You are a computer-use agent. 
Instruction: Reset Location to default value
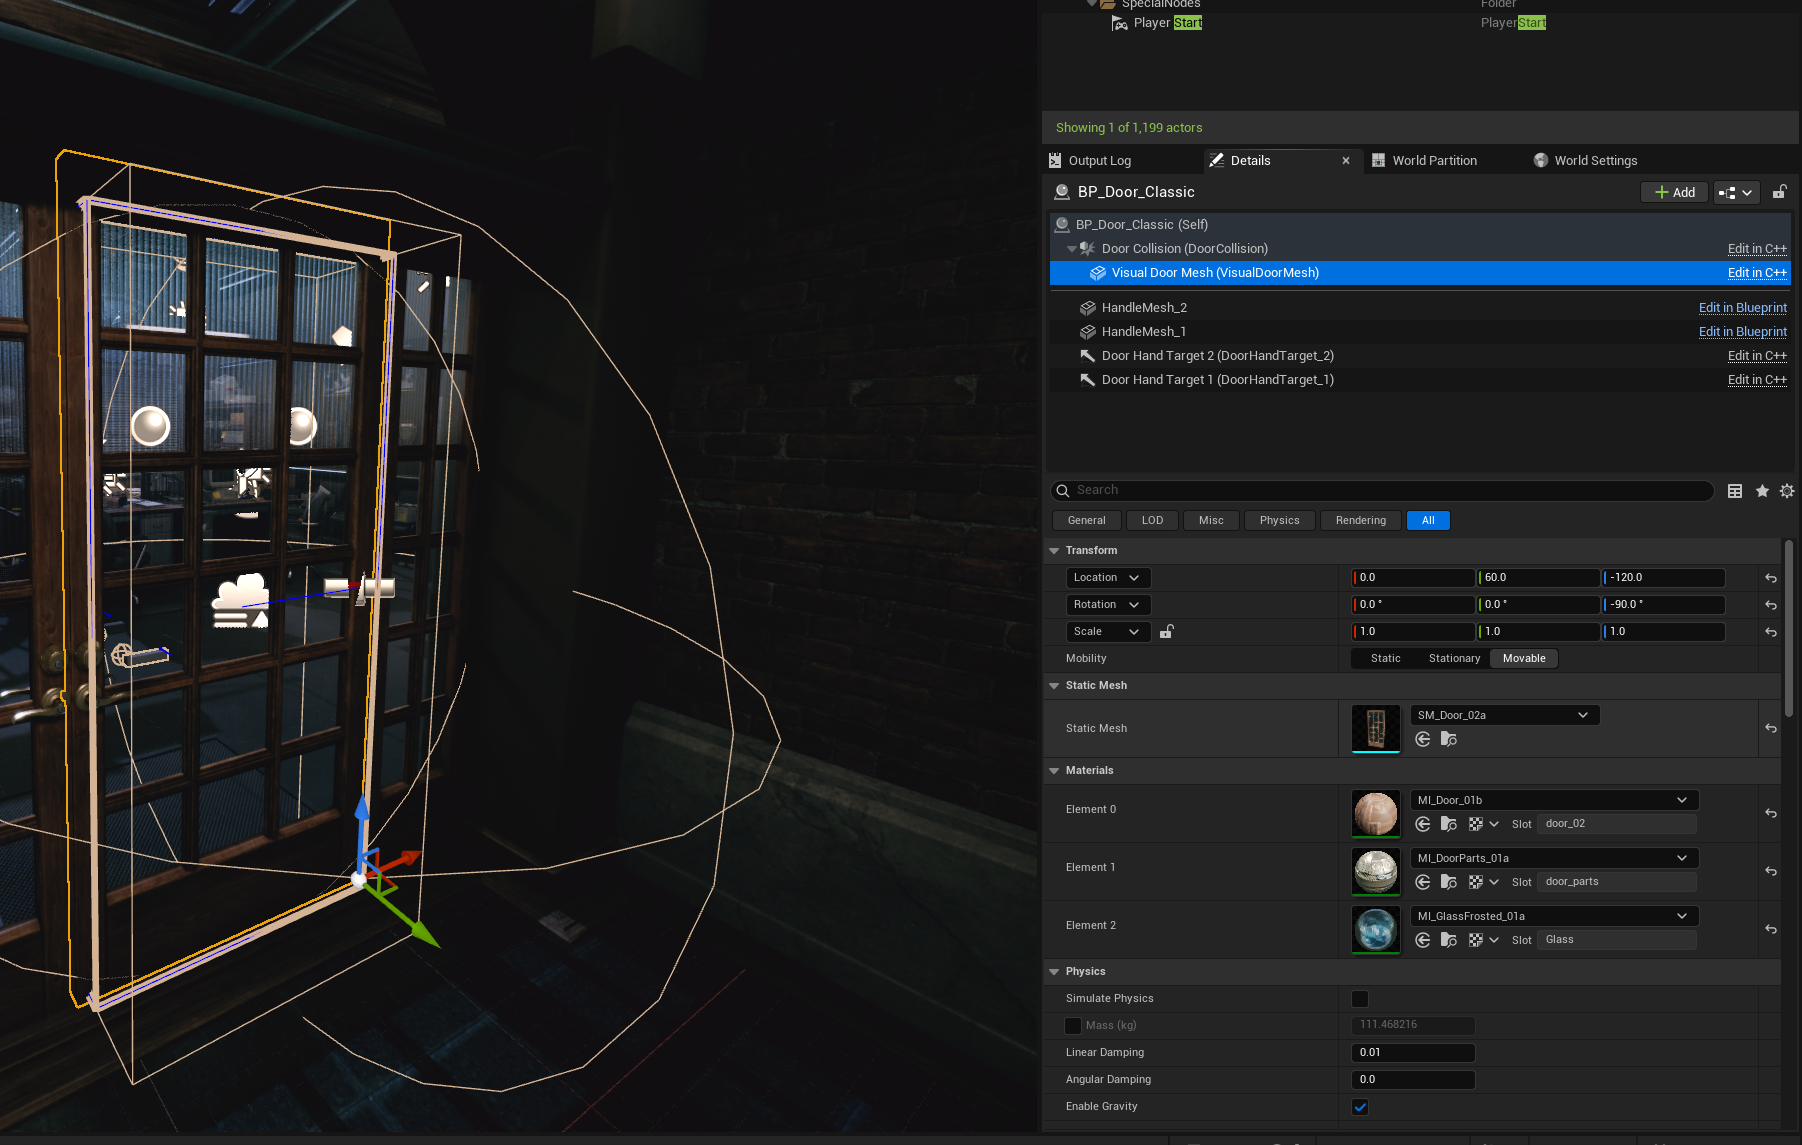point(1771,578)
